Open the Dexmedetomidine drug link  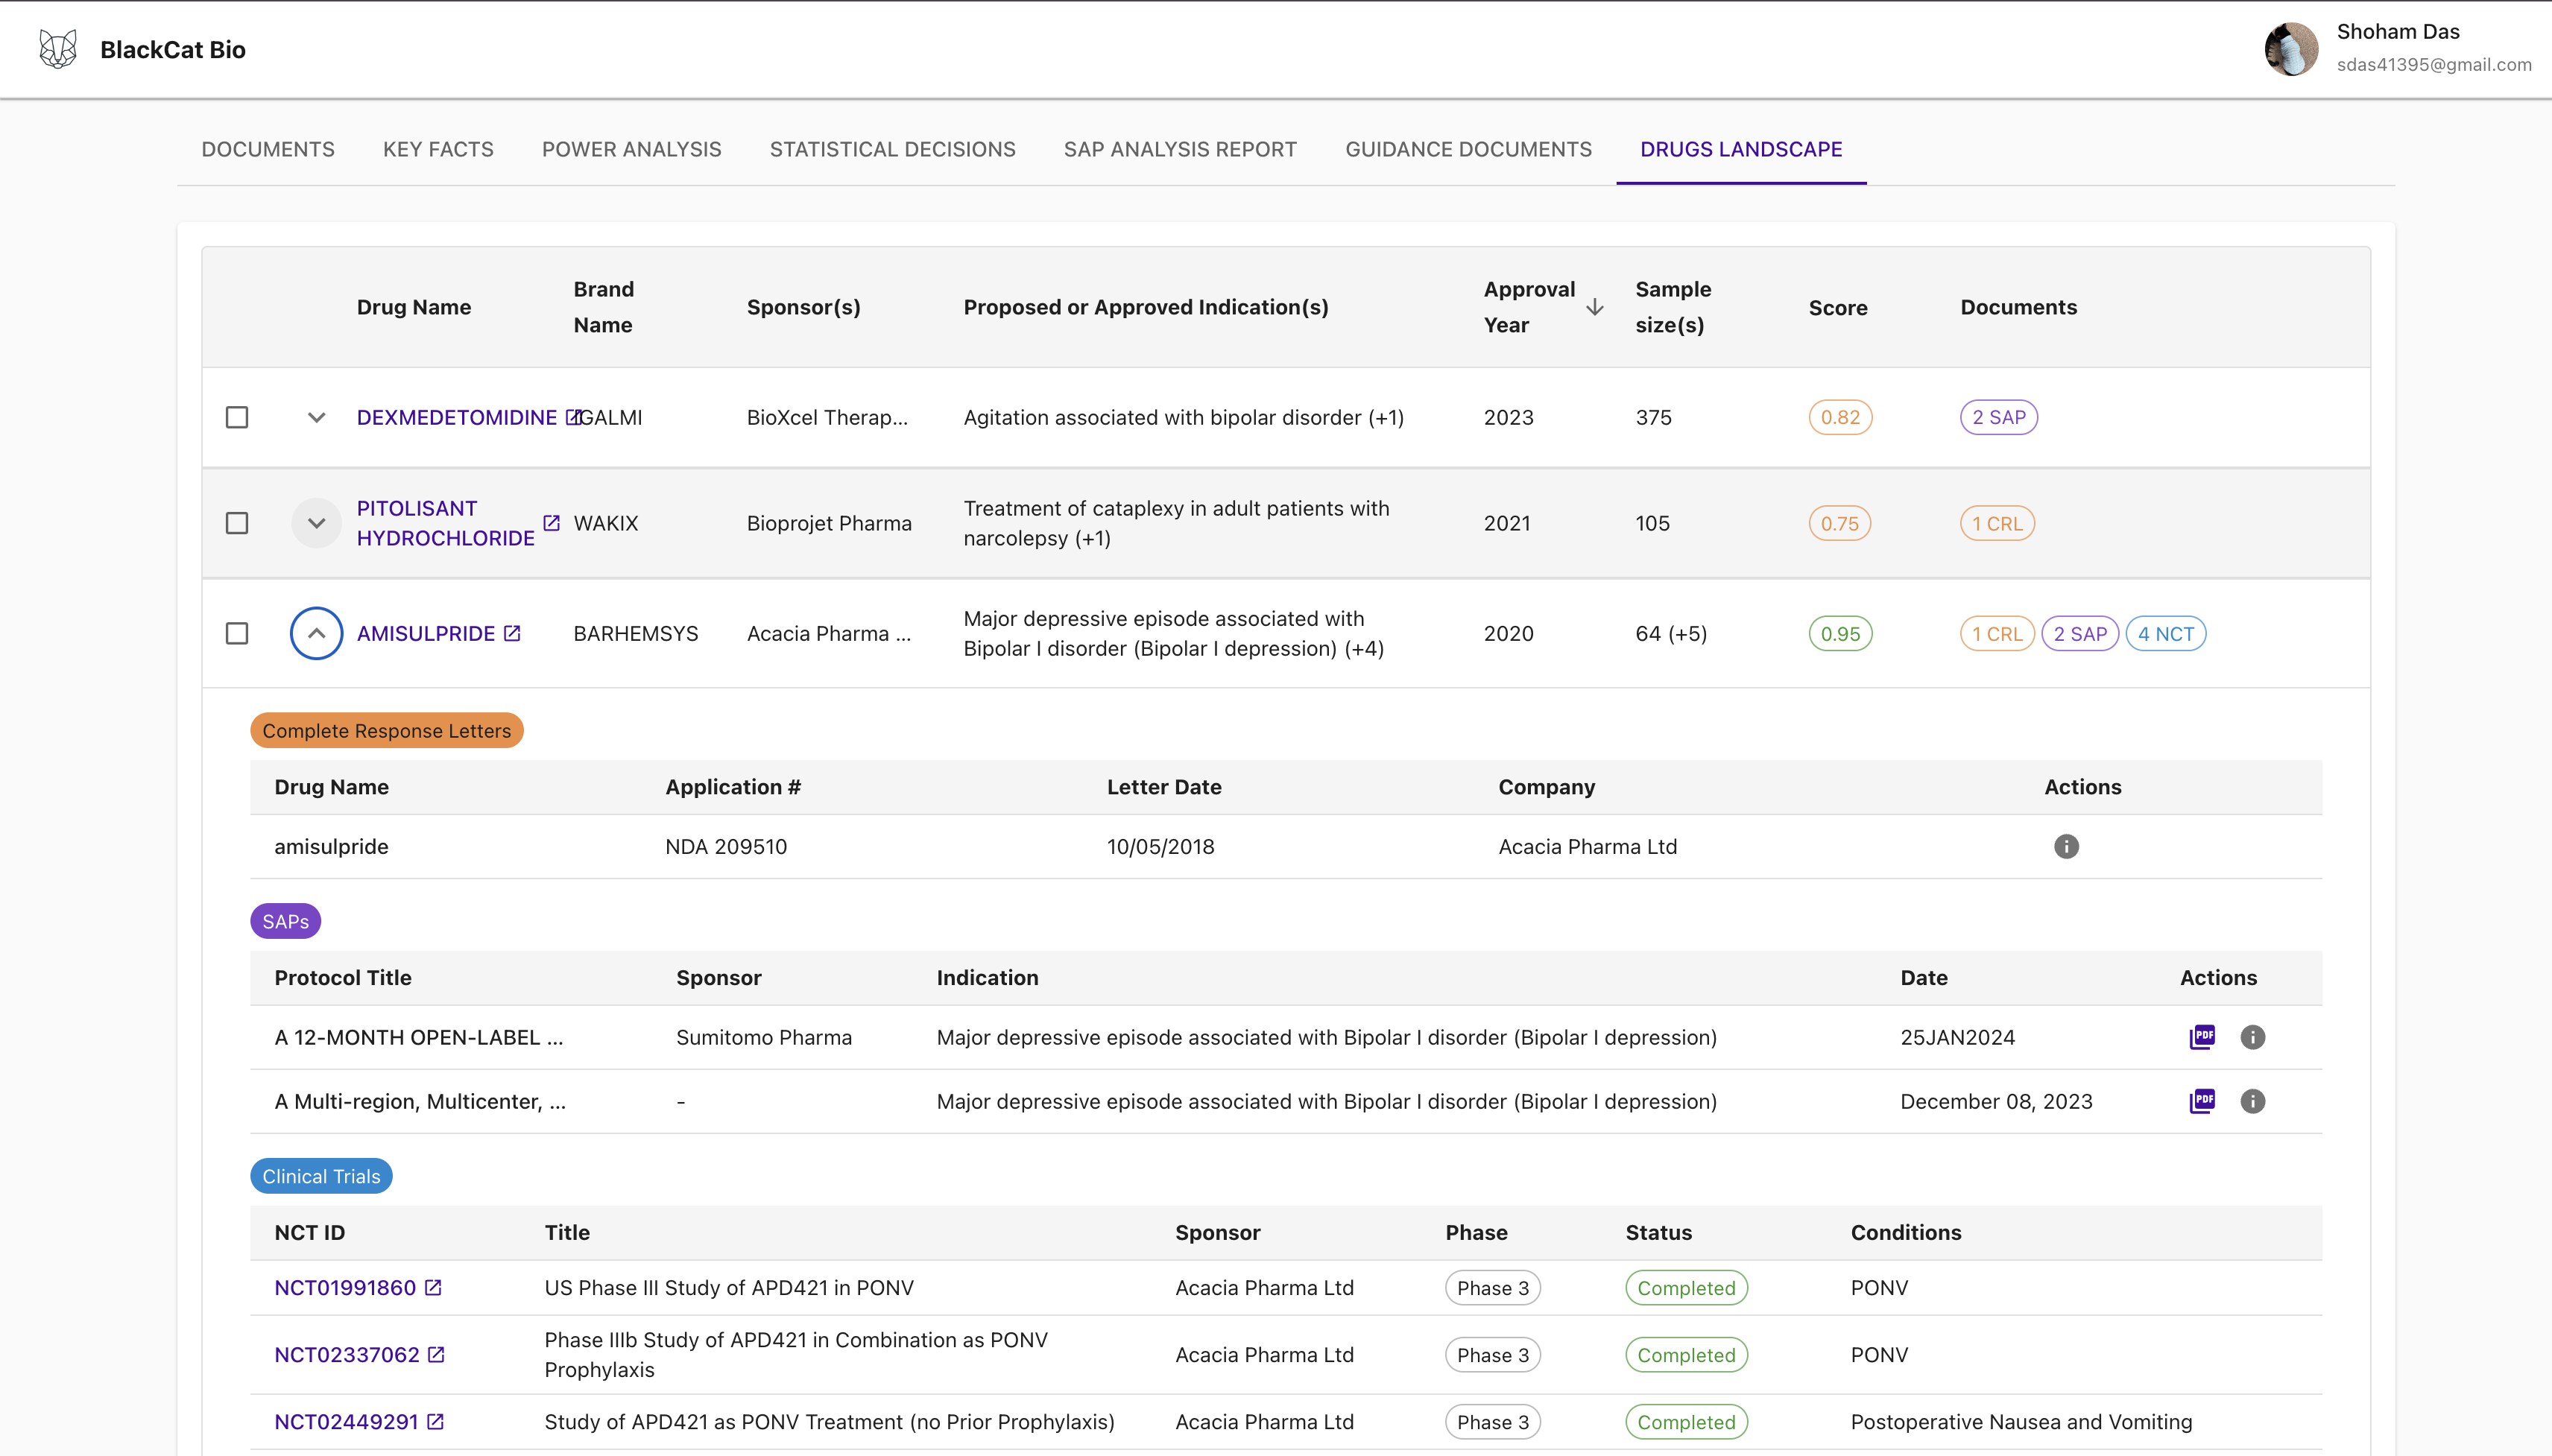[457, 417]
